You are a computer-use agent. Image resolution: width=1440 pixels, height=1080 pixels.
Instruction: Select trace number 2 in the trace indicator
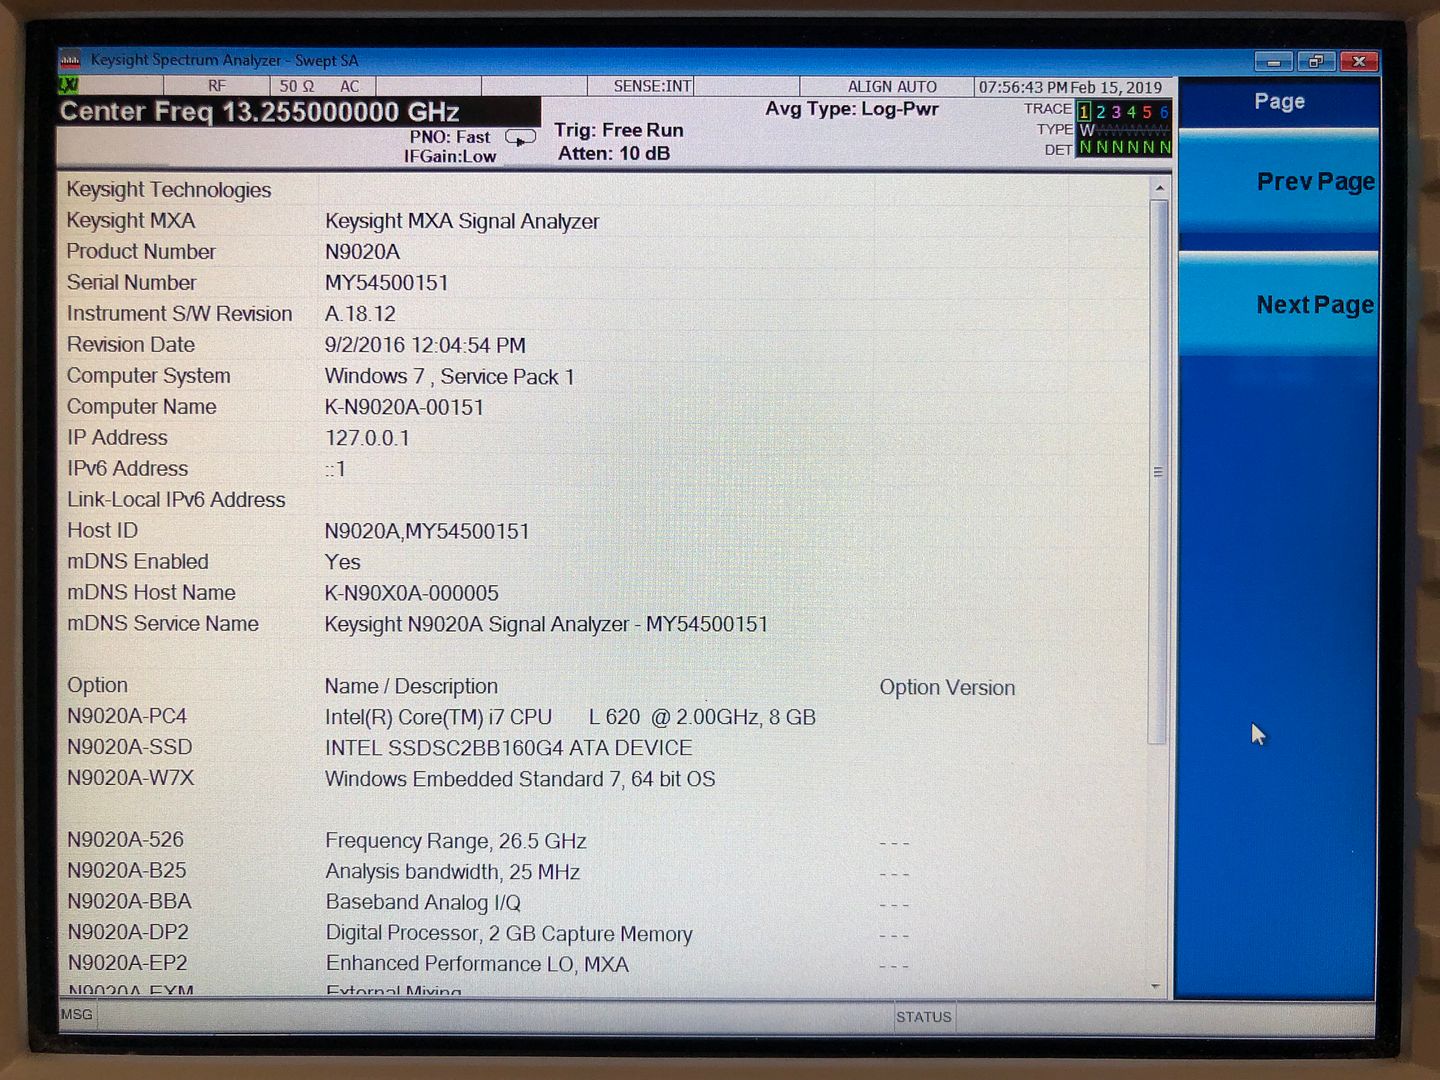[1100, 112]
